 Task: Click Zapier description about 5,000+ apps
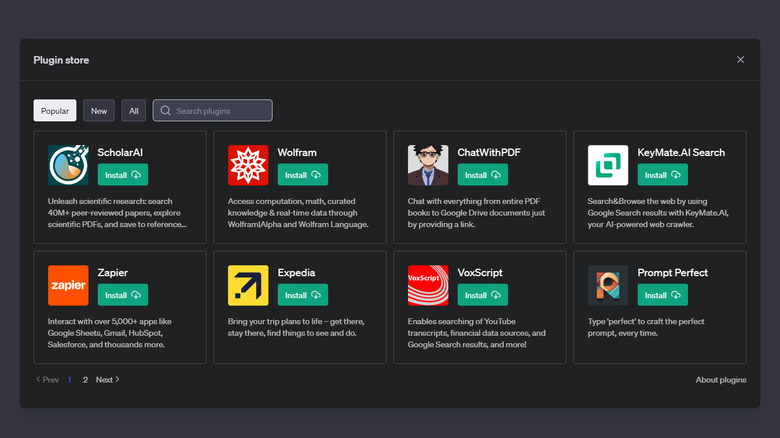tap(109, 333)
